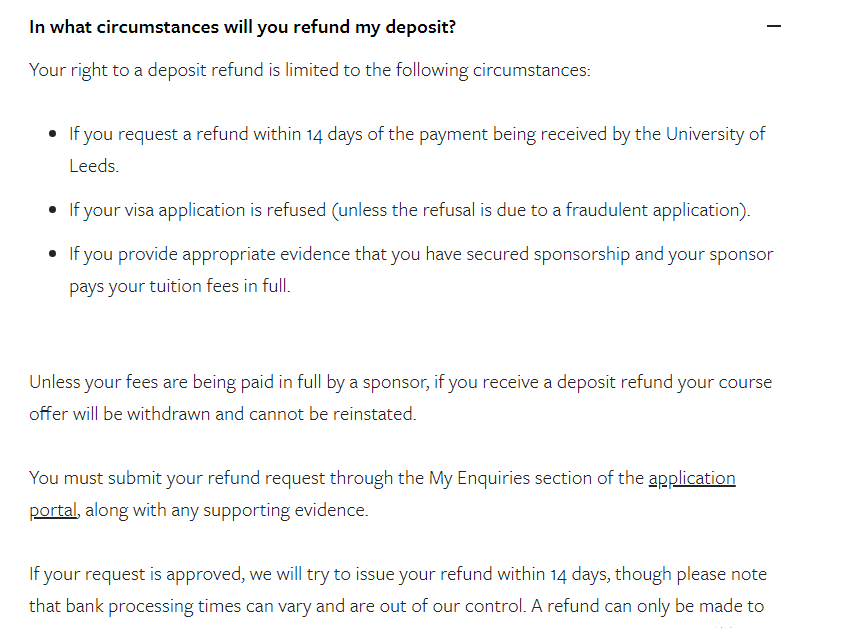866x628 pixels.
Task: Click the heading 'In what circumstances will you refund my deposit?'
Action: click(242, 27)
